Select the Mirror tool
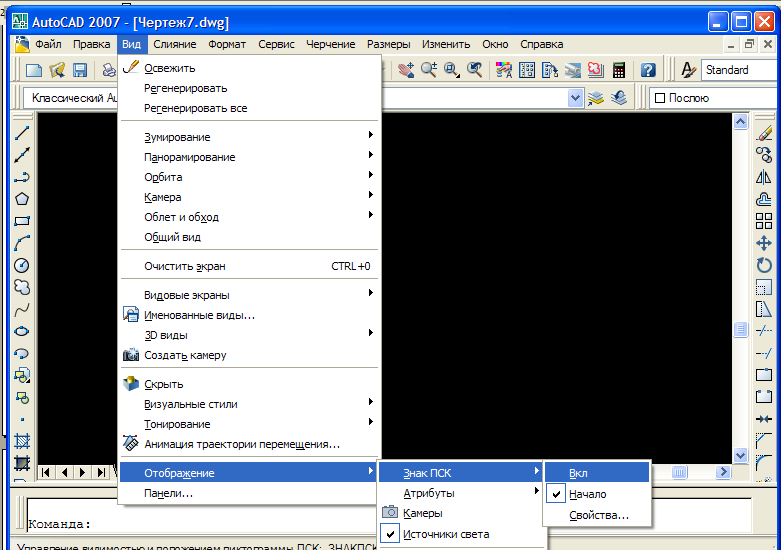Screen dimensions: 781x550 [x=764, y=177]
